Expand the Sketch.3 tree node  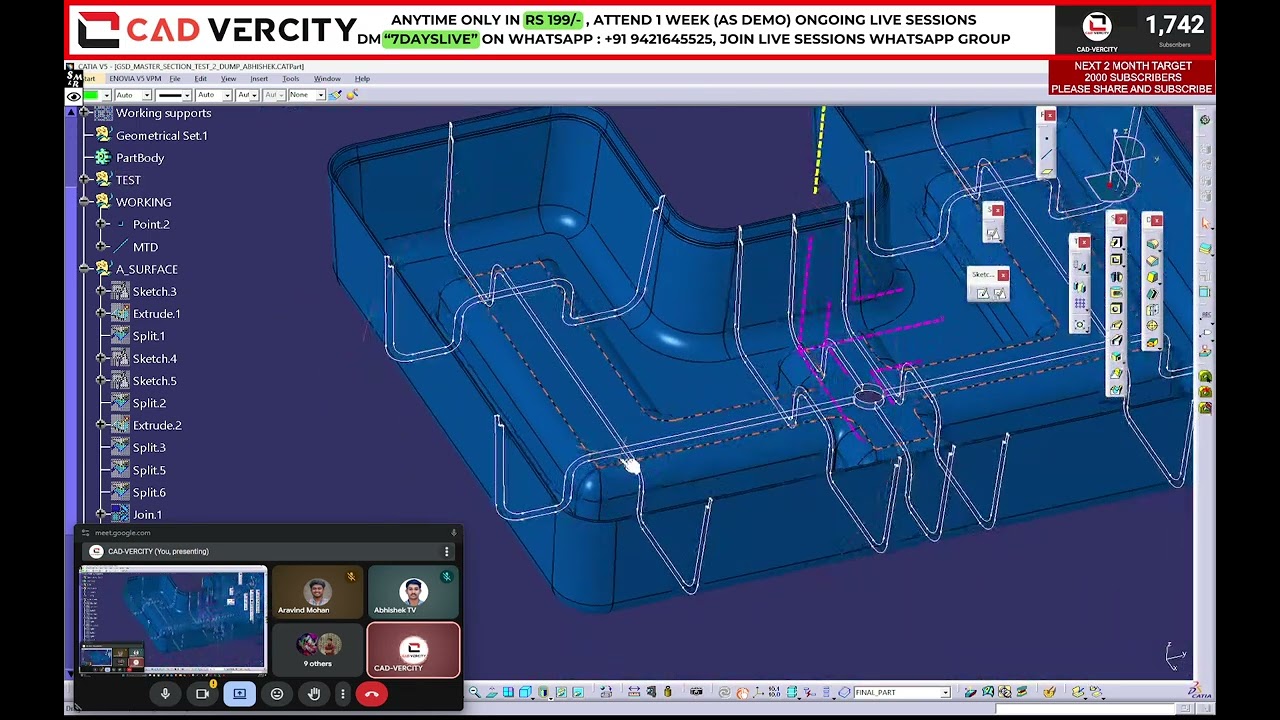(102, 291)
